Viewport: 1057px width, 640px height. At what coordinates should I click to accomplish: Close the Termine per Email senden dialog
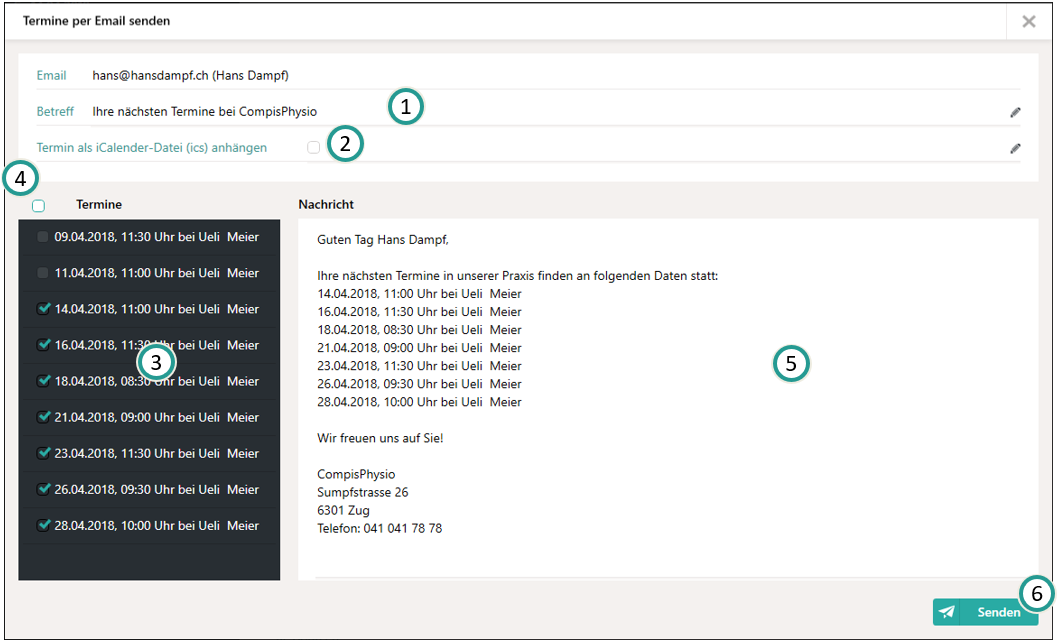(1029, 22)
